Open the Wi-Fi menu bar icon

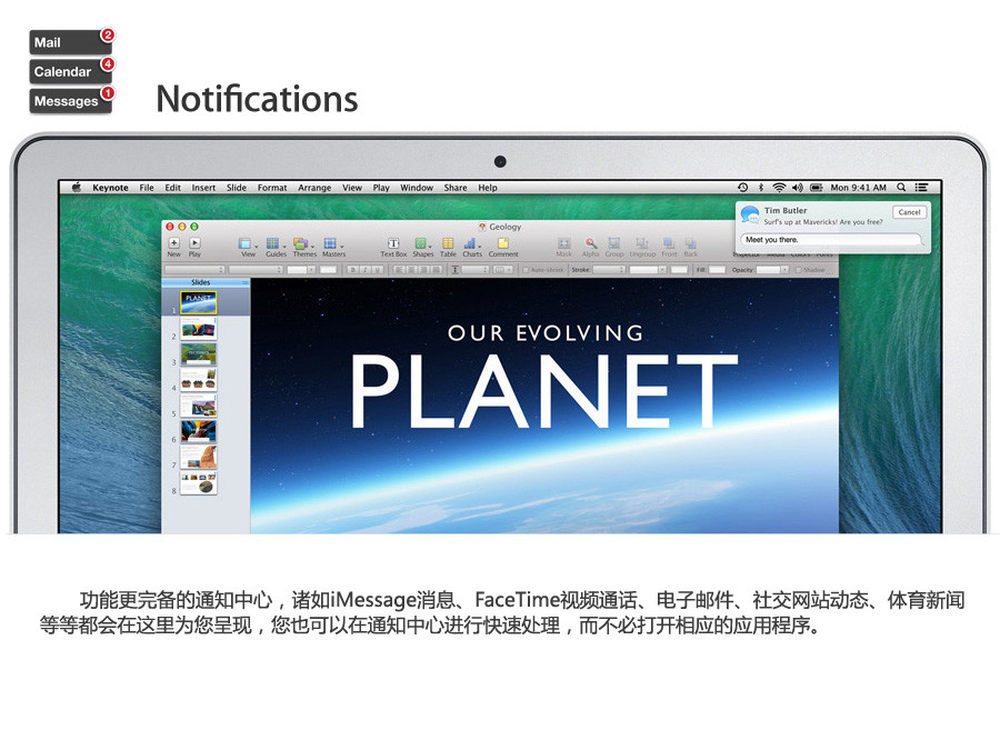click(x=779, y=188)
